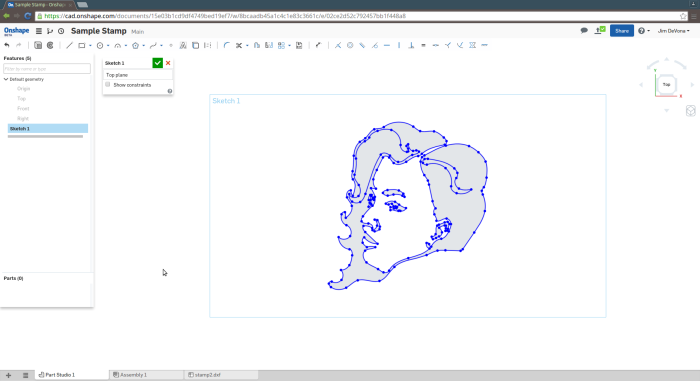Select the Insert DXF tool
Screen dimensions: 700x381
point(299,45)
